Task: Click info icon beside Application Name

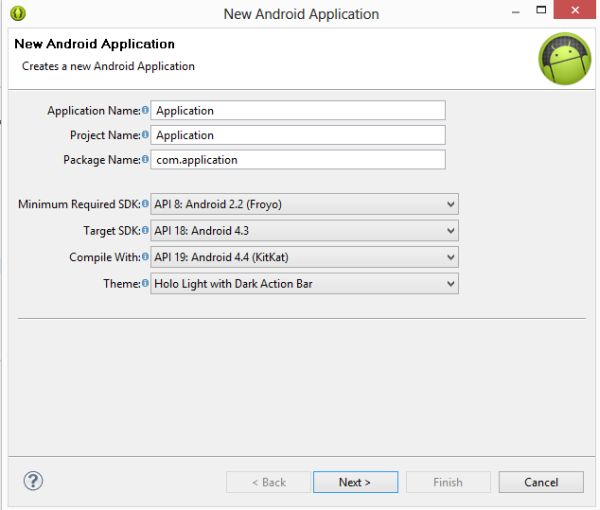Action: (x=145, y=110)
